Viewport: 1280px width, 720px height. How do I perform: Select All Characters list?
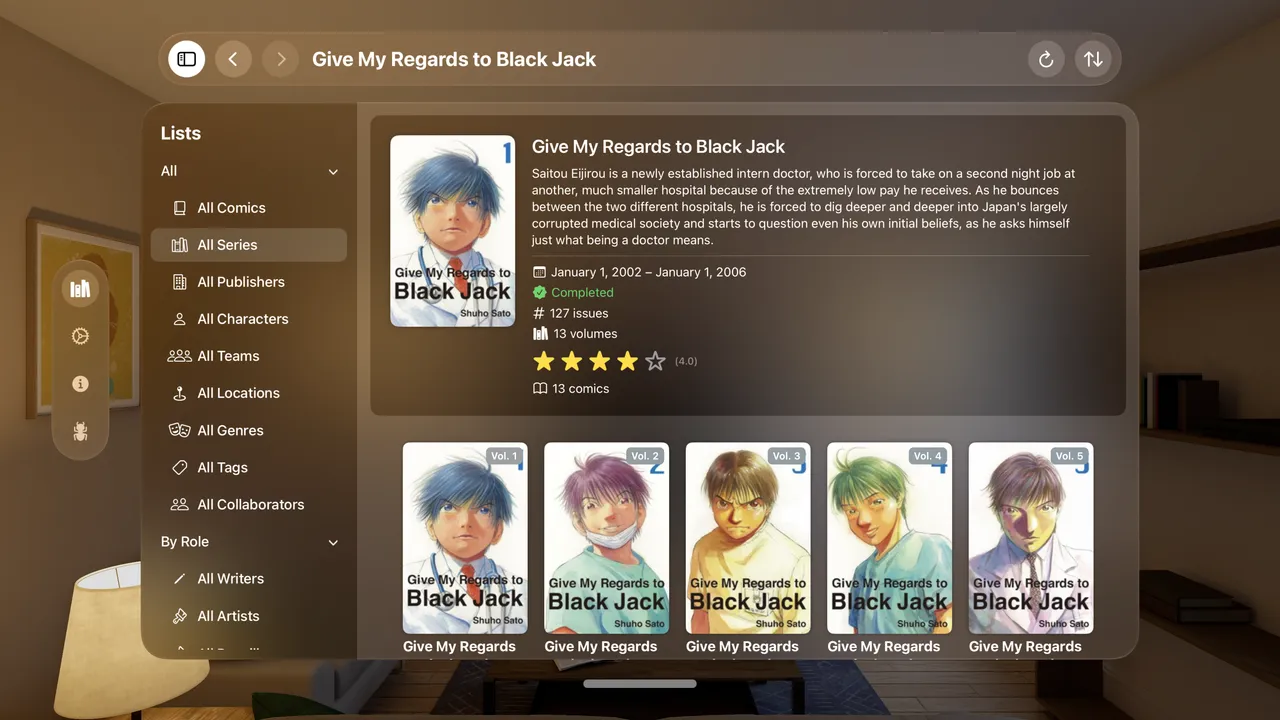click(249, 319)
